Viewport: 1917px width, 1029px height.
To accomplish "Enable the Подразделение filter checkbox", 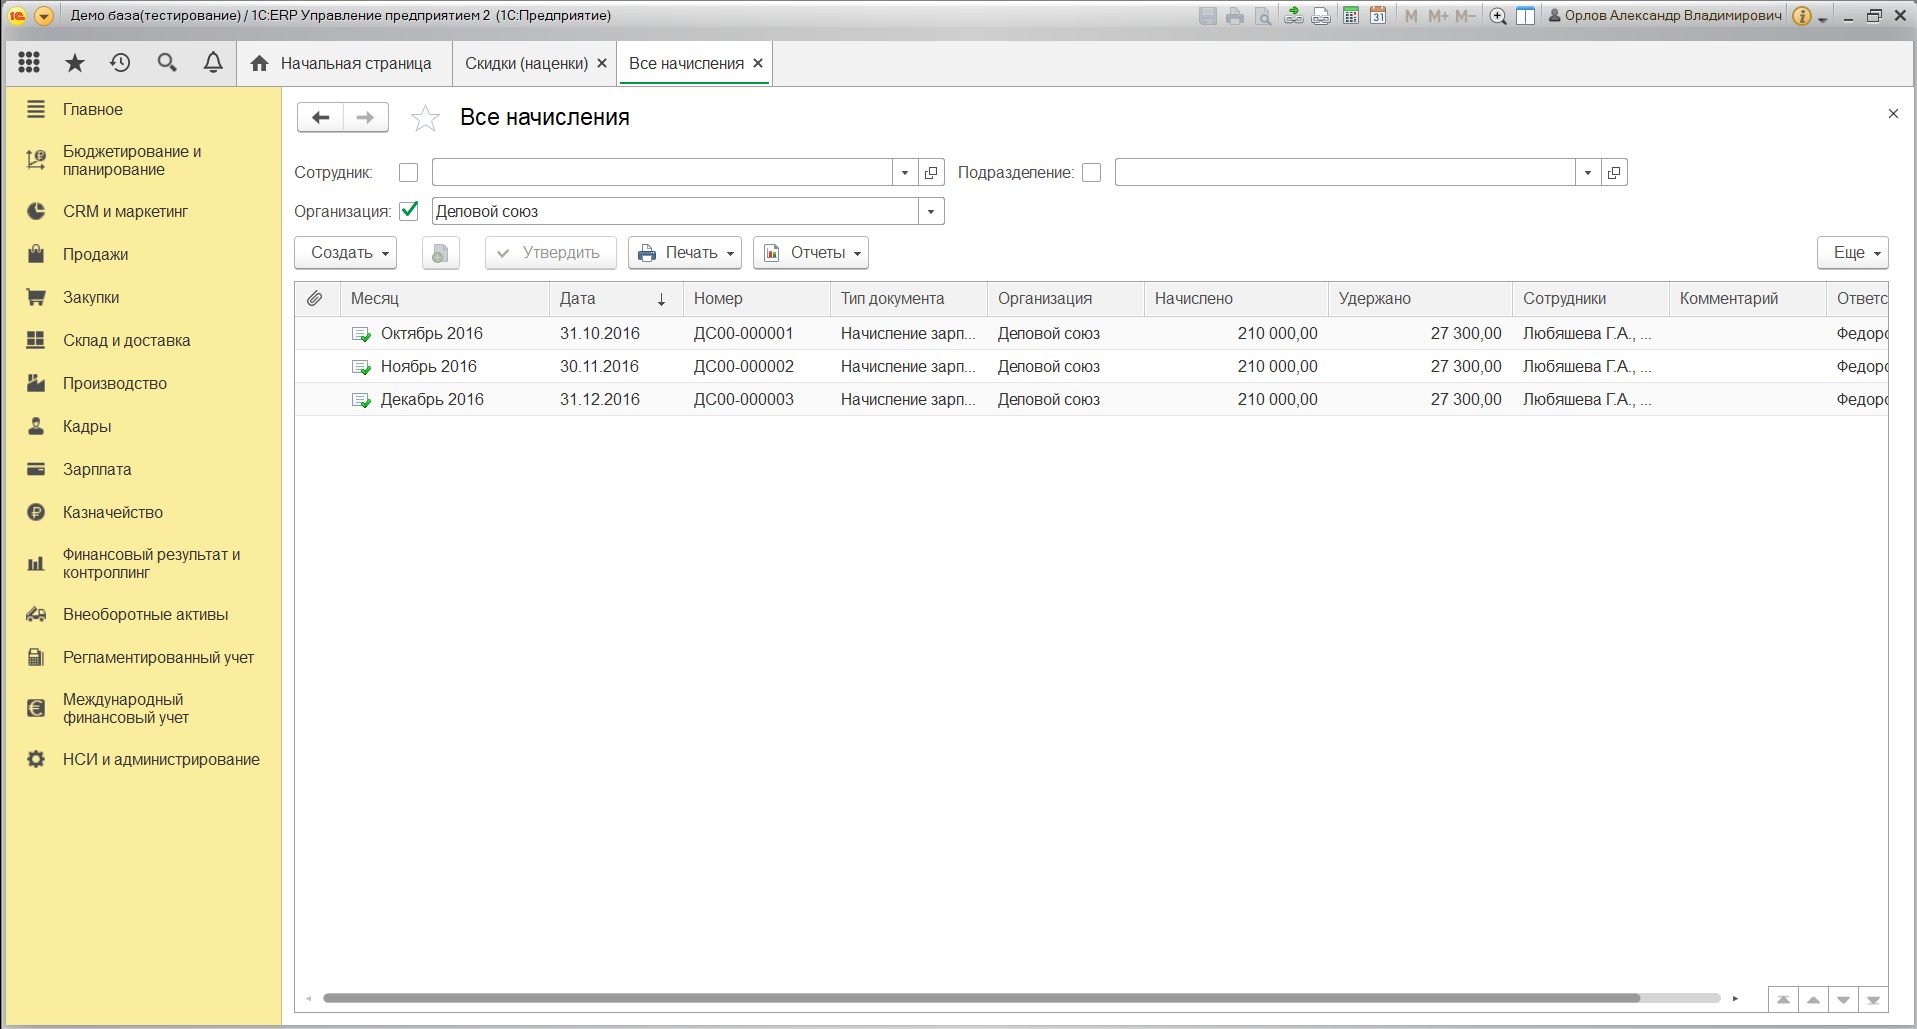I will pyautogui.click(x=1092, y=173).
